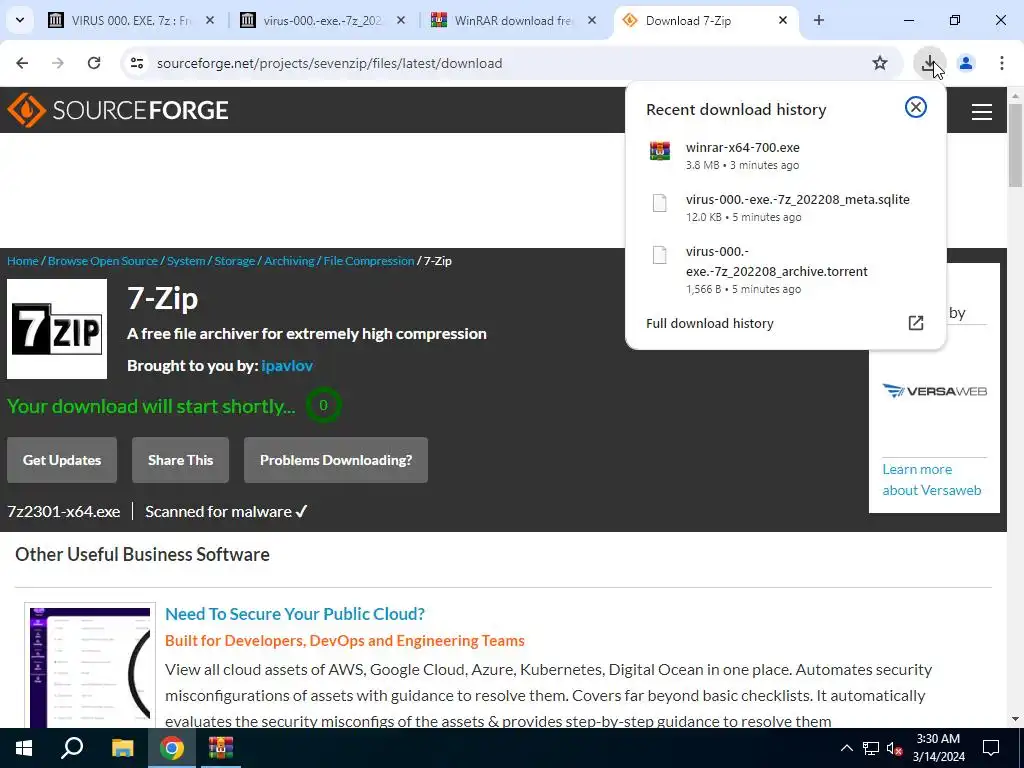1024x768 pixels.
Task: Go to Home breadcrumb link
Action: point(23,261)
